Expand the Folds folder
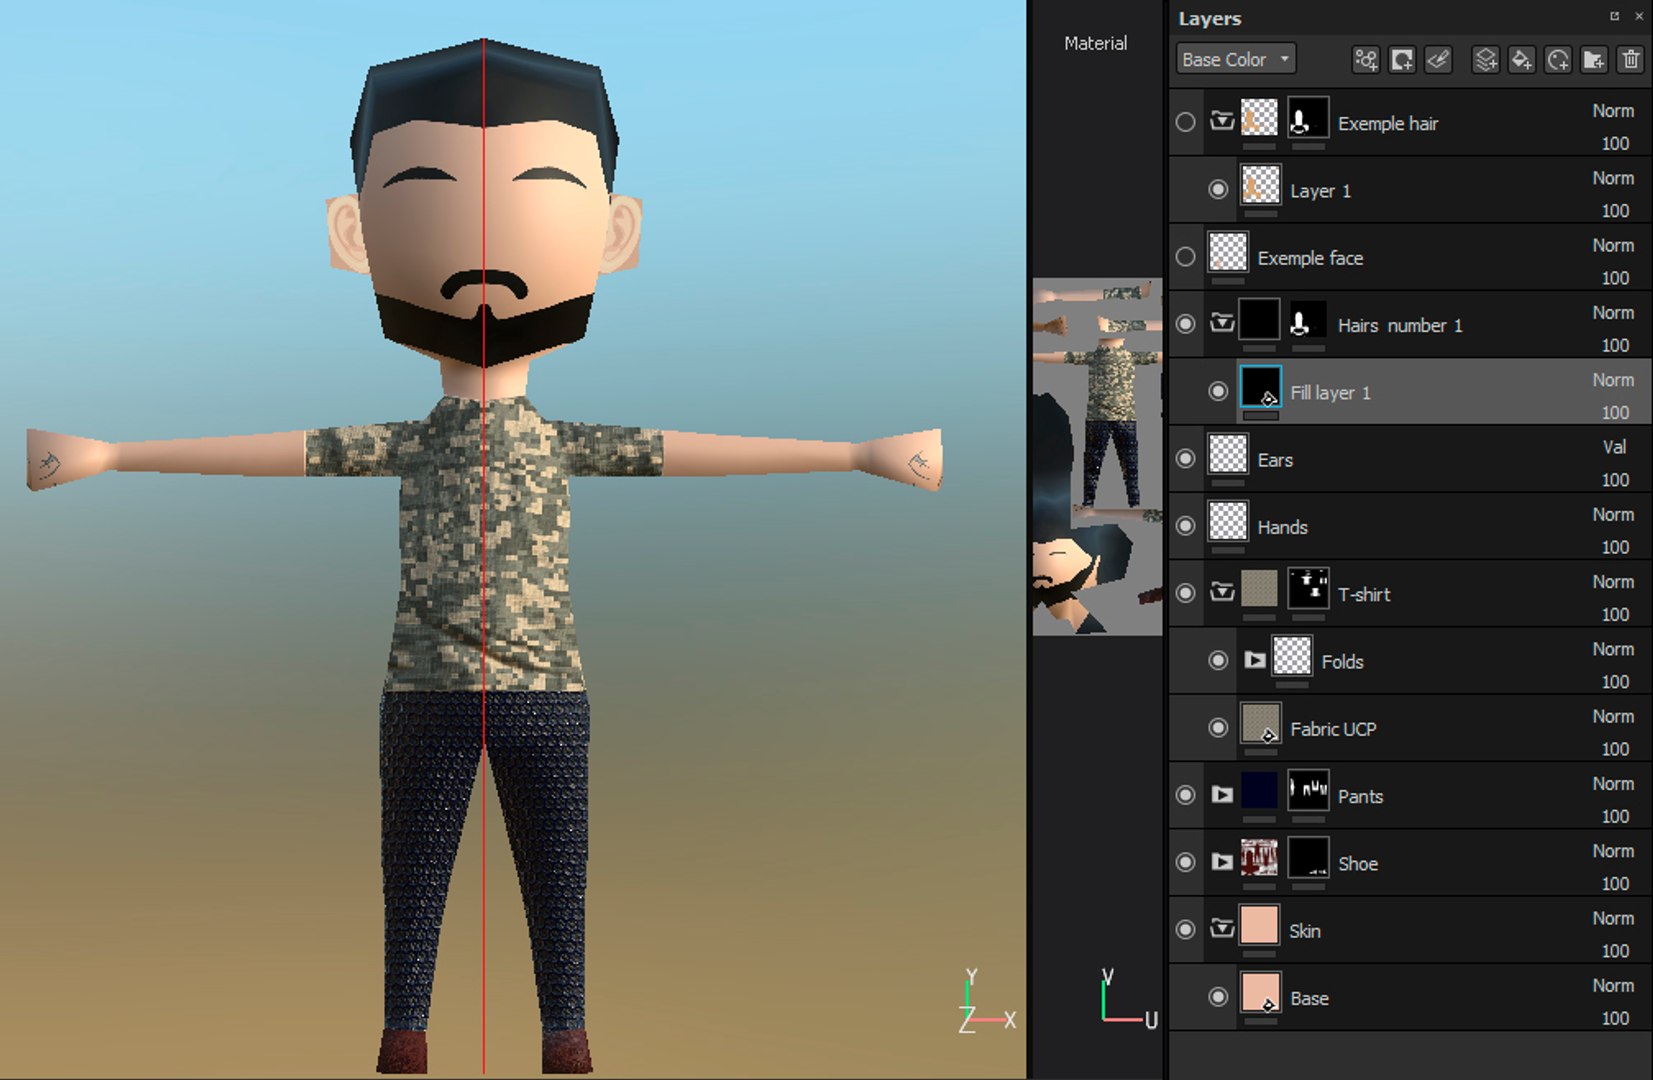The image size is (1653, 1080). (1254, 660)
